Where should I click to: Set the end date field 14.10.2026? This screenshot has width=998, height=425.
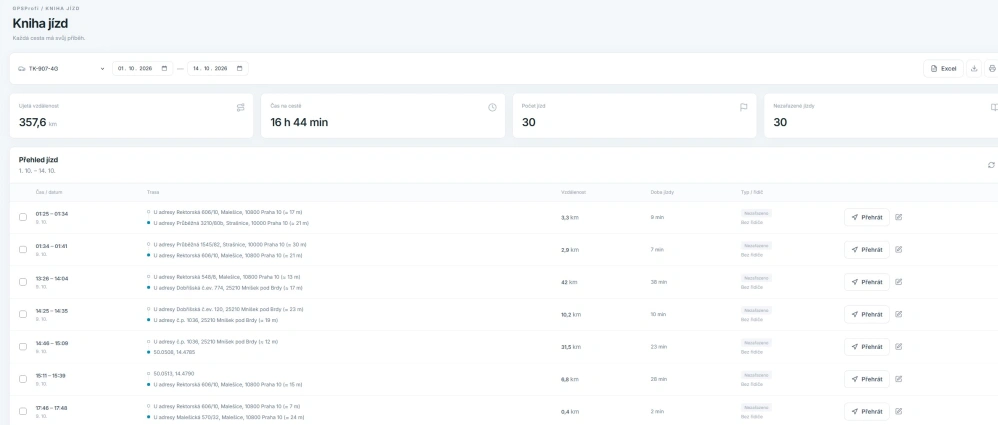(218, 69)
